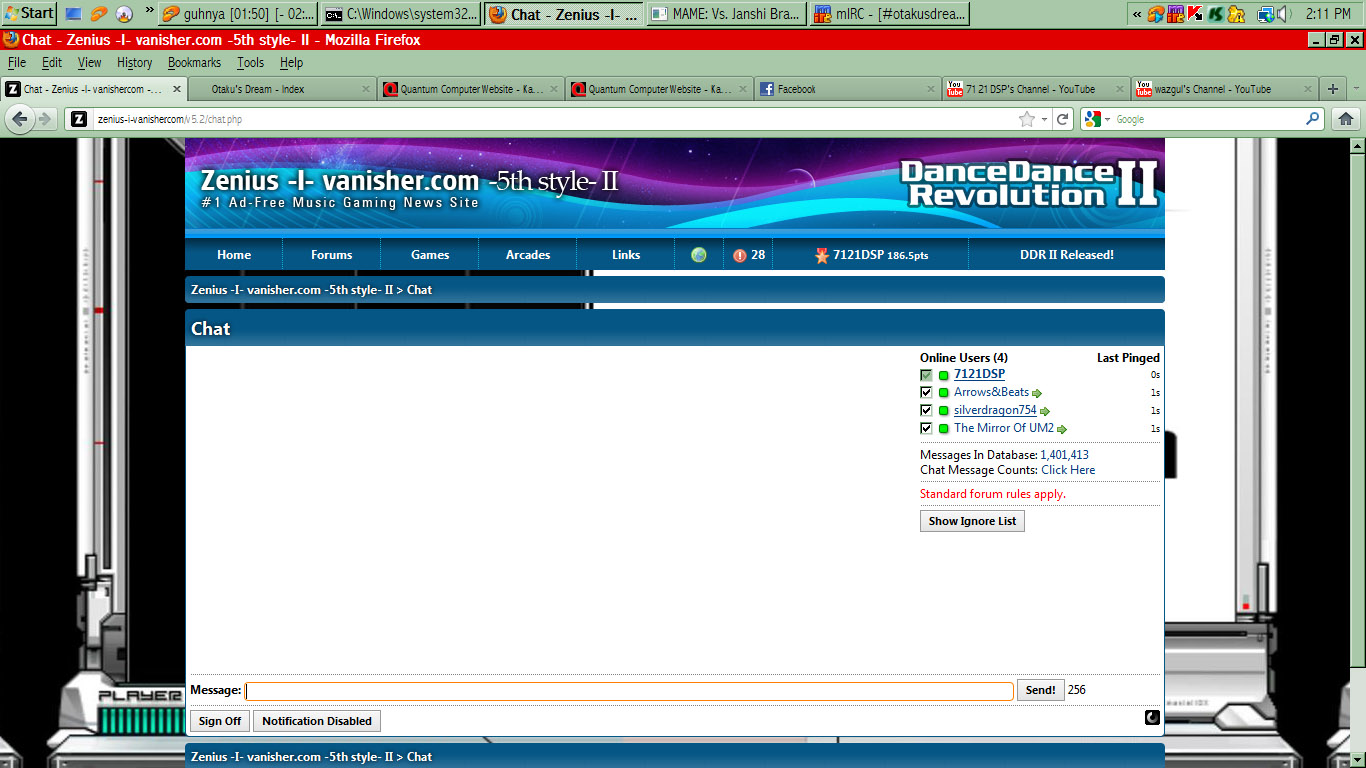This screenshot has height=768, width=1366.
Task: Click the Click Here message counts link
Action: pyautogui.click(x=1068, y=470)
